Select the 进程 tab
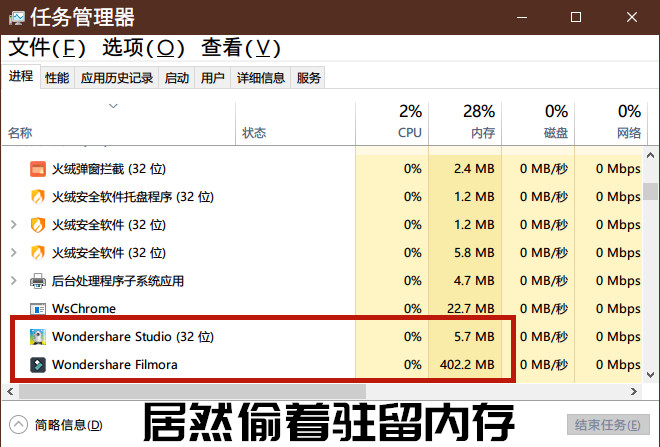This screenshot has height=447, width=660. 21,77
